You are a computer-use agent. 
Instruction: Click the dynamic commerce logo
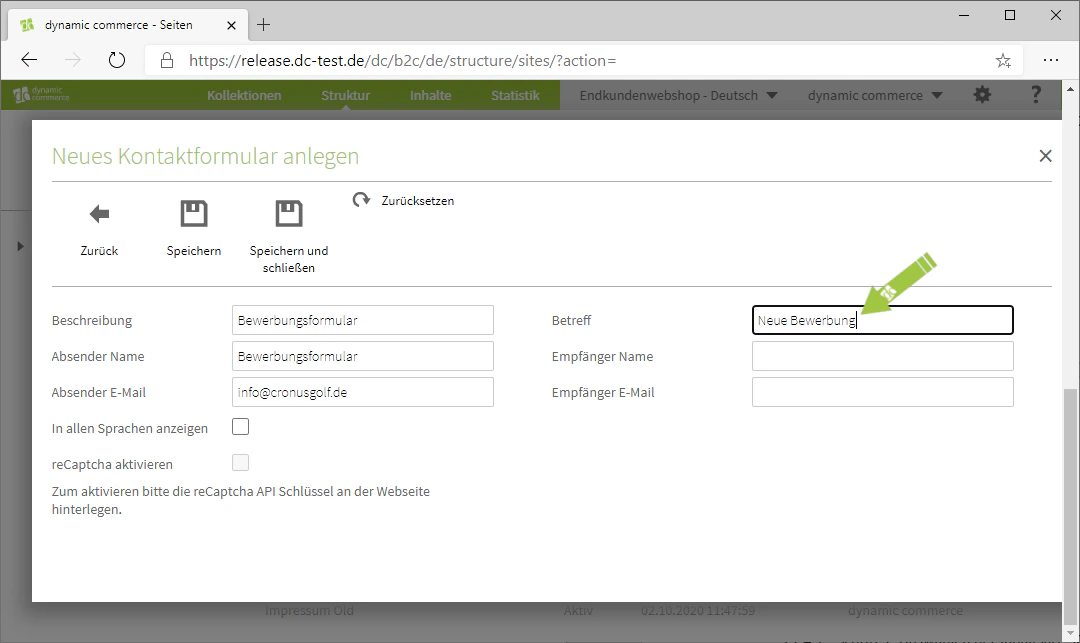(41, 94)
